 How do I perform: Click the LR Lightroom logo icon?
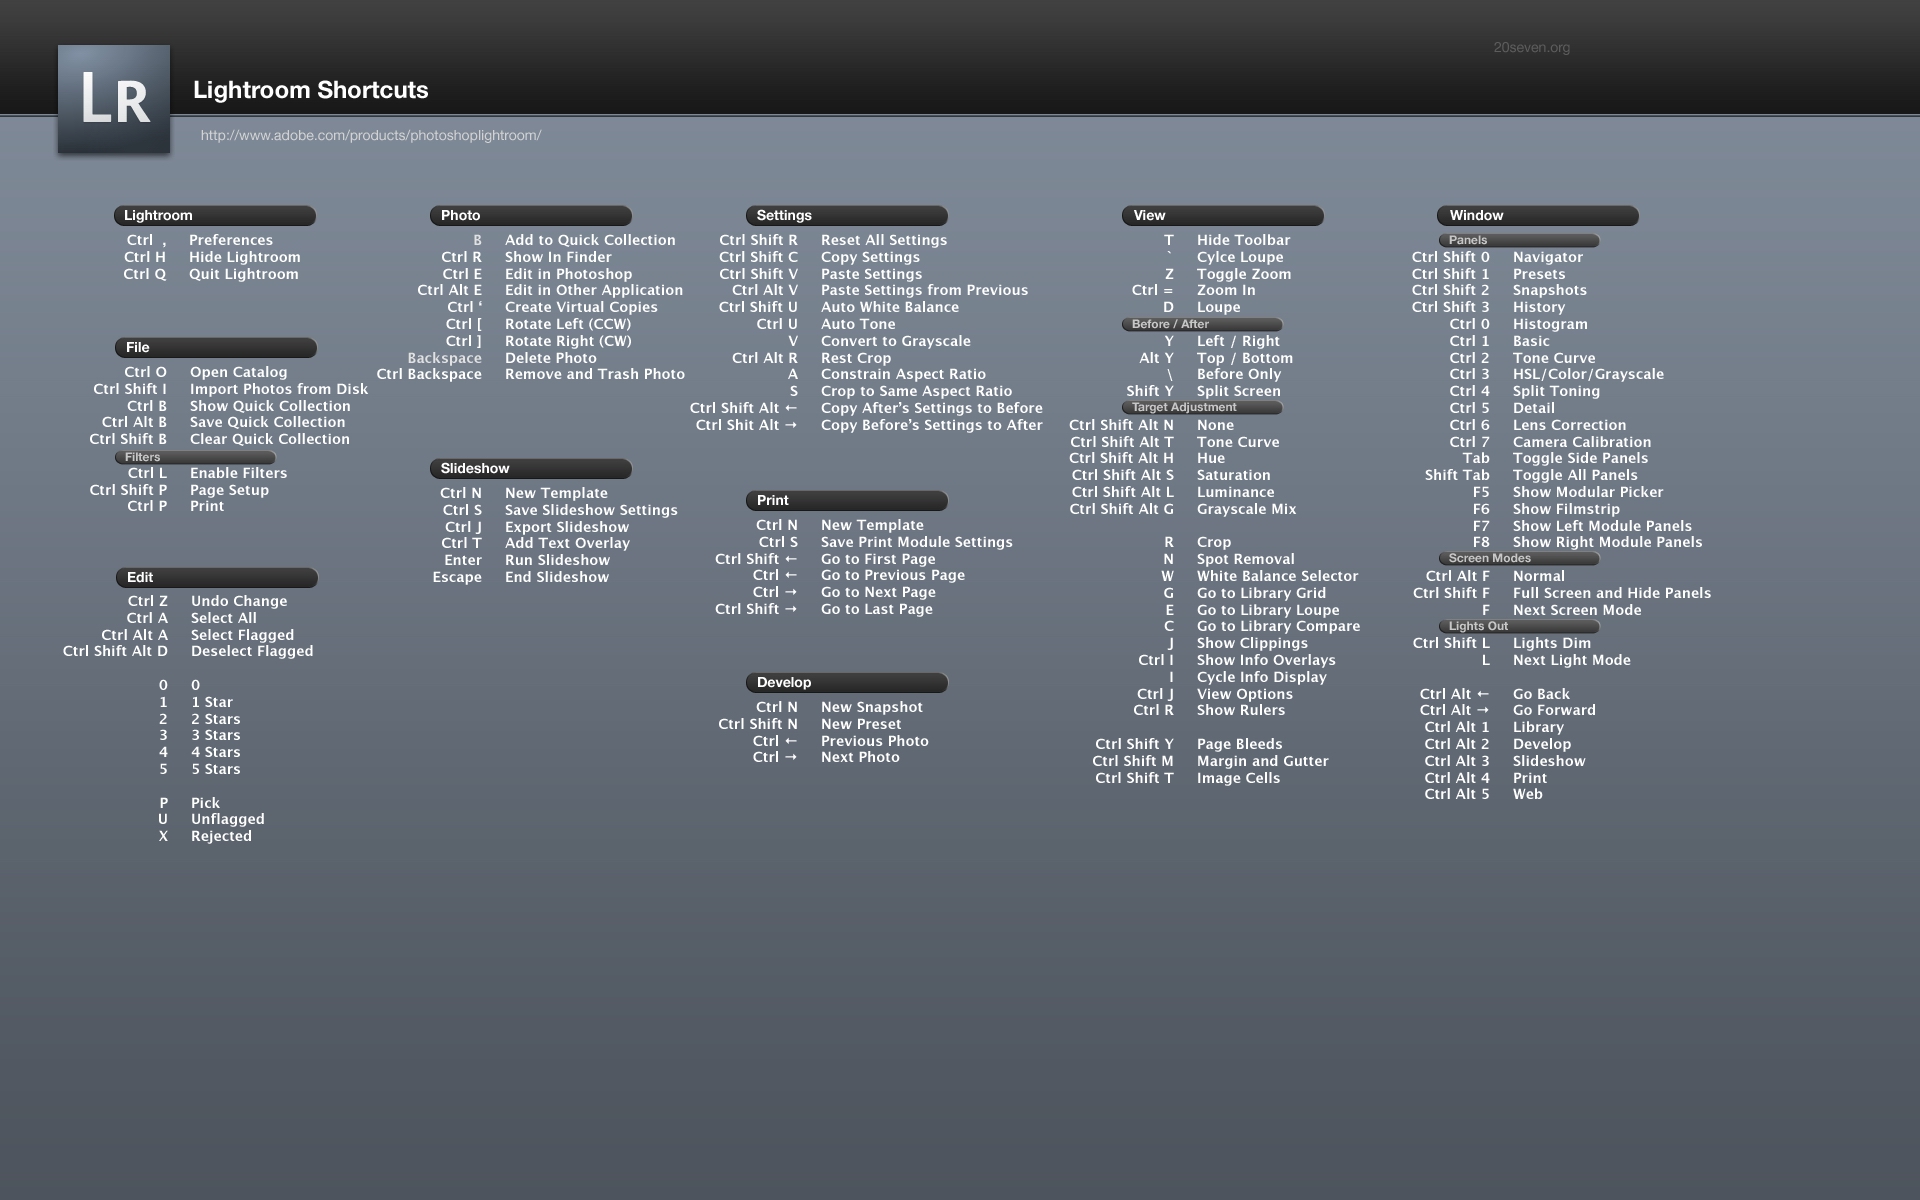114,99
